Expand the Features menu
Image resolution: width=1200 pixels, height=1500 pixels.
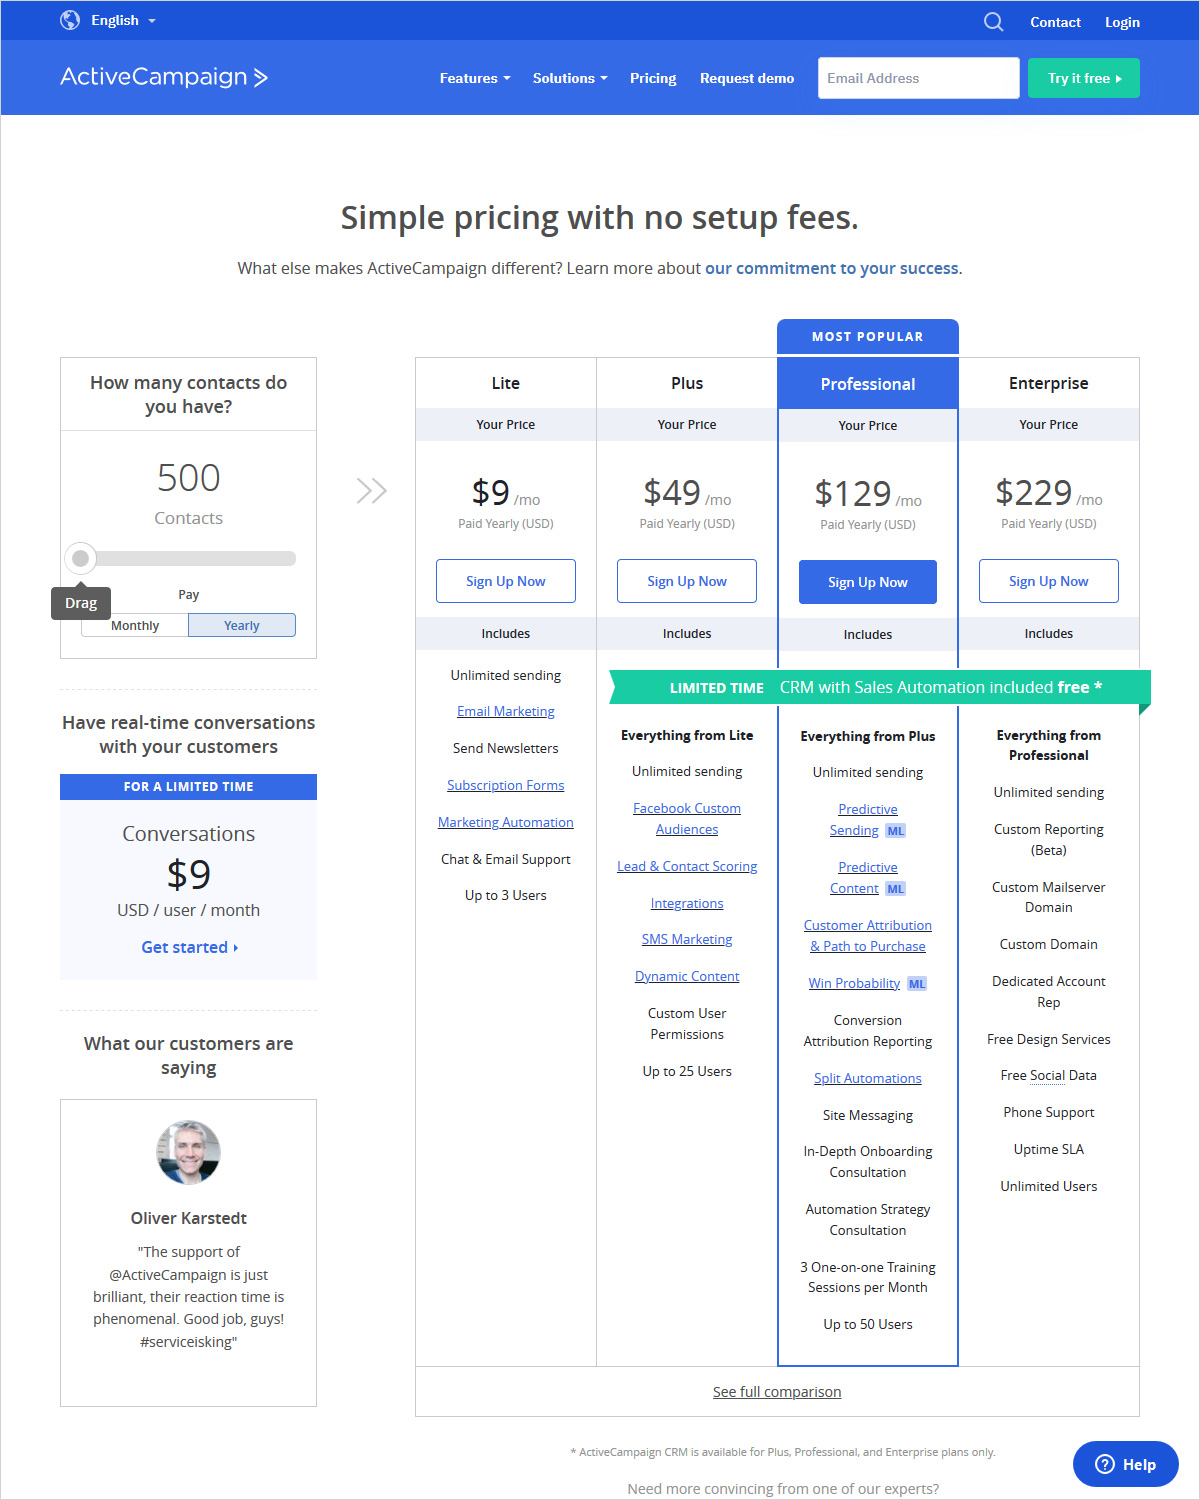pos(475,78)
